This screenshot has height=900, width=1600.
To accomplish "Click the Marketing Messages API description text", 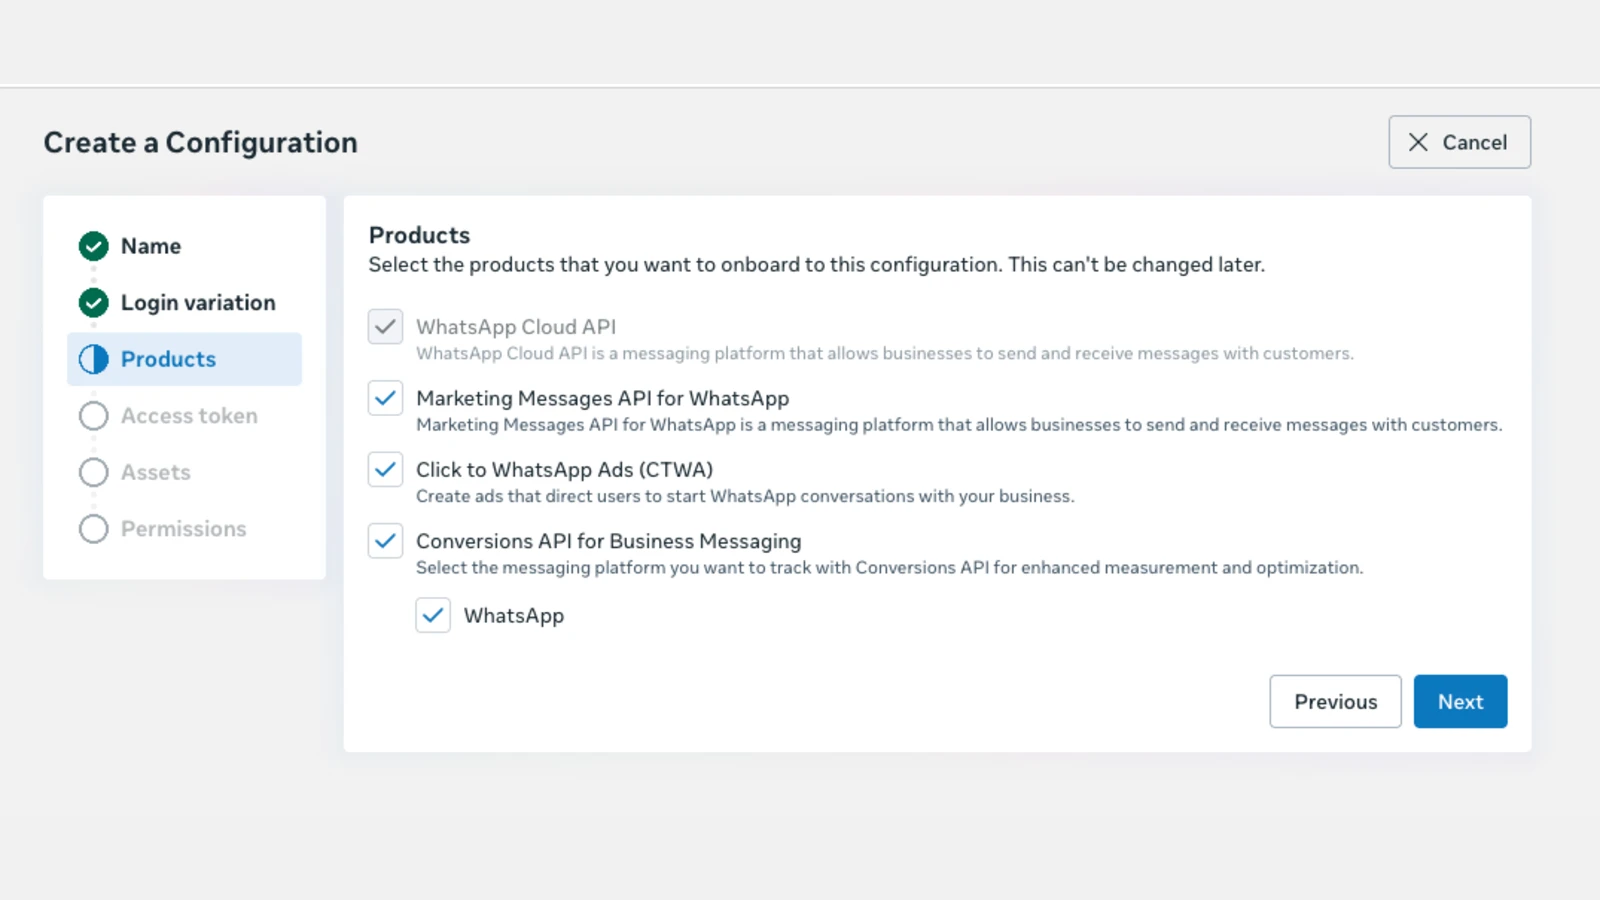I will (959, 425).
